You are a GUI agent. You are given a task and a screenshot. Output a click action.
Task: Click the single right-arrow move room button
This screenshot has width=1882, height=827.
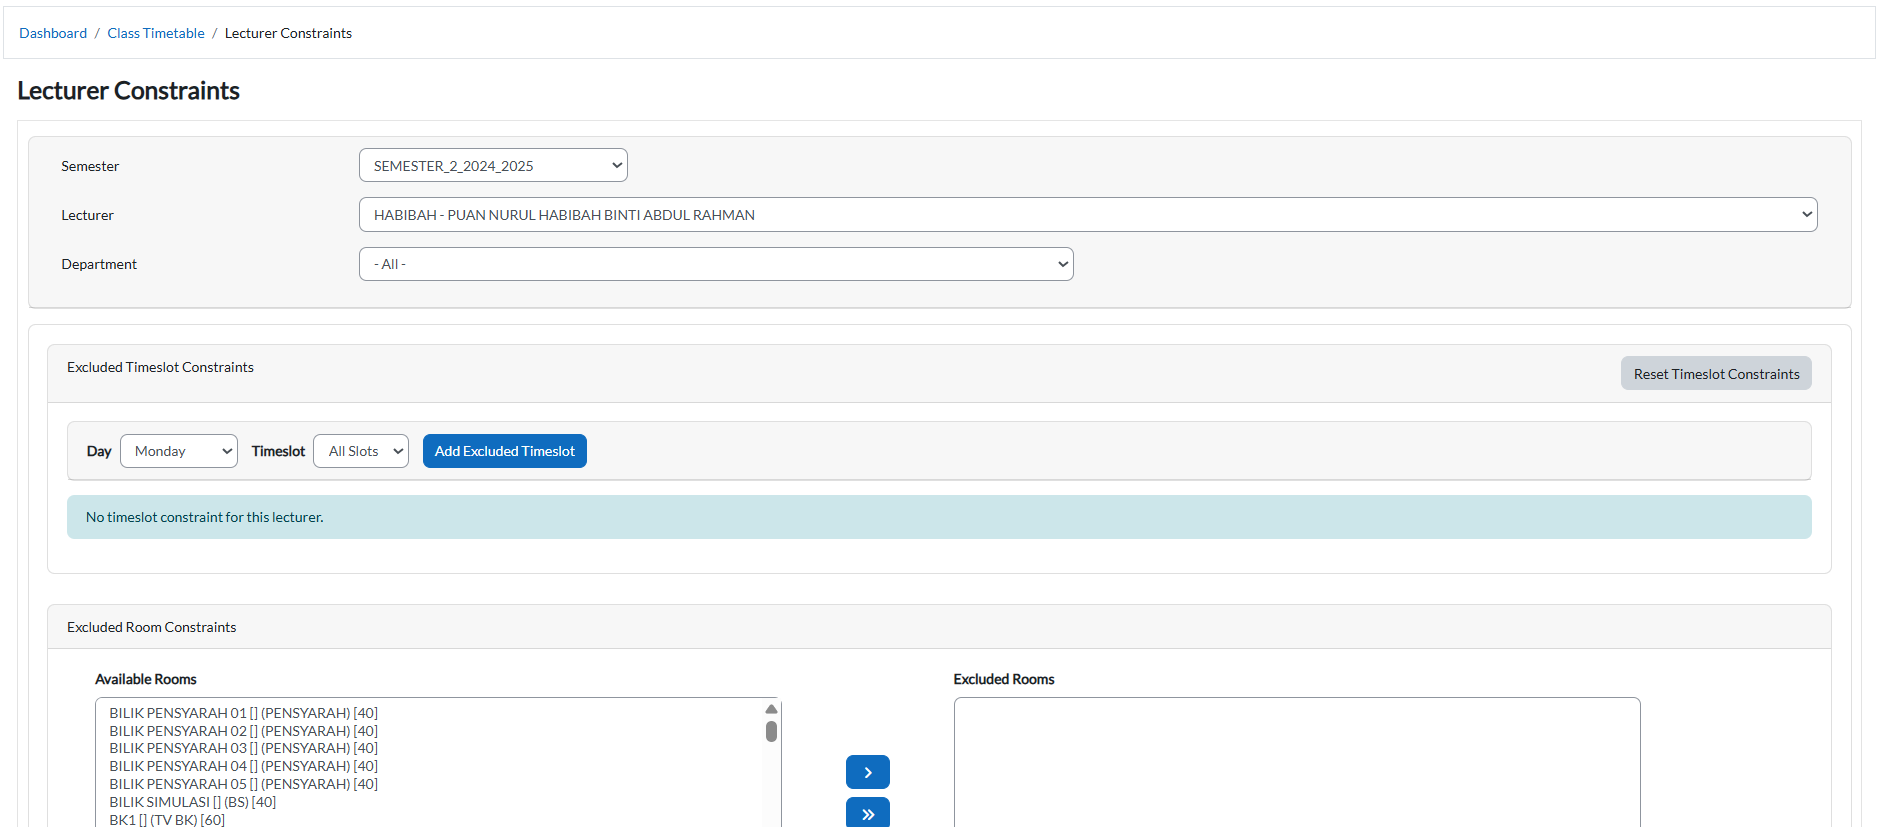867,772
